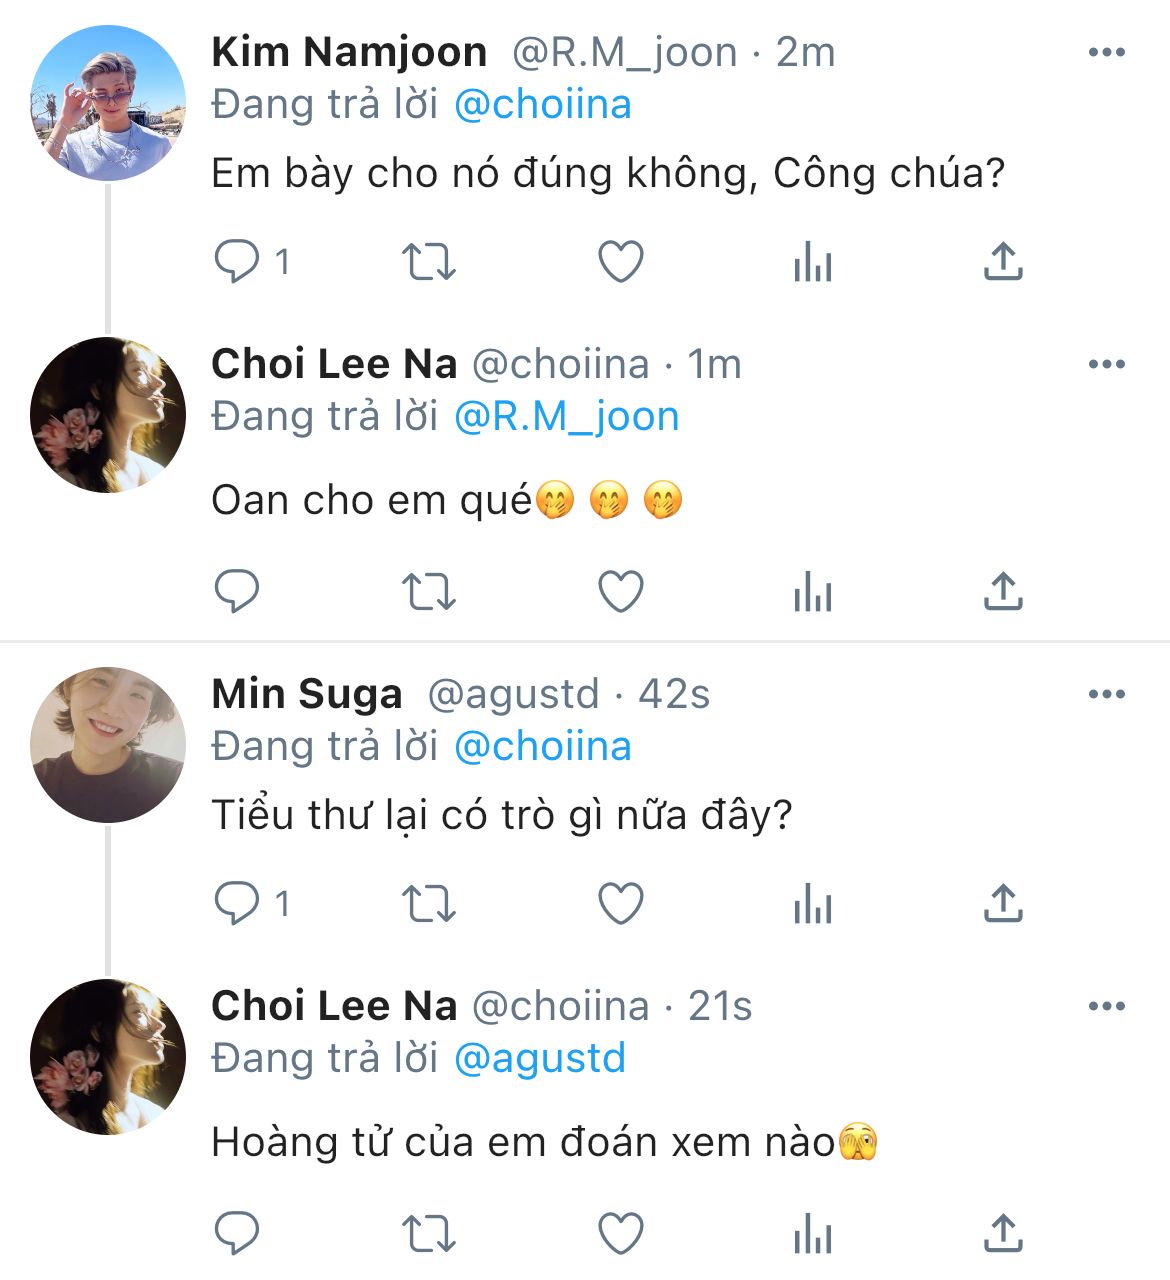Retweet Kim Namjoon's reply
This screenshot has height=1280, width=1170.
(428, 262)
